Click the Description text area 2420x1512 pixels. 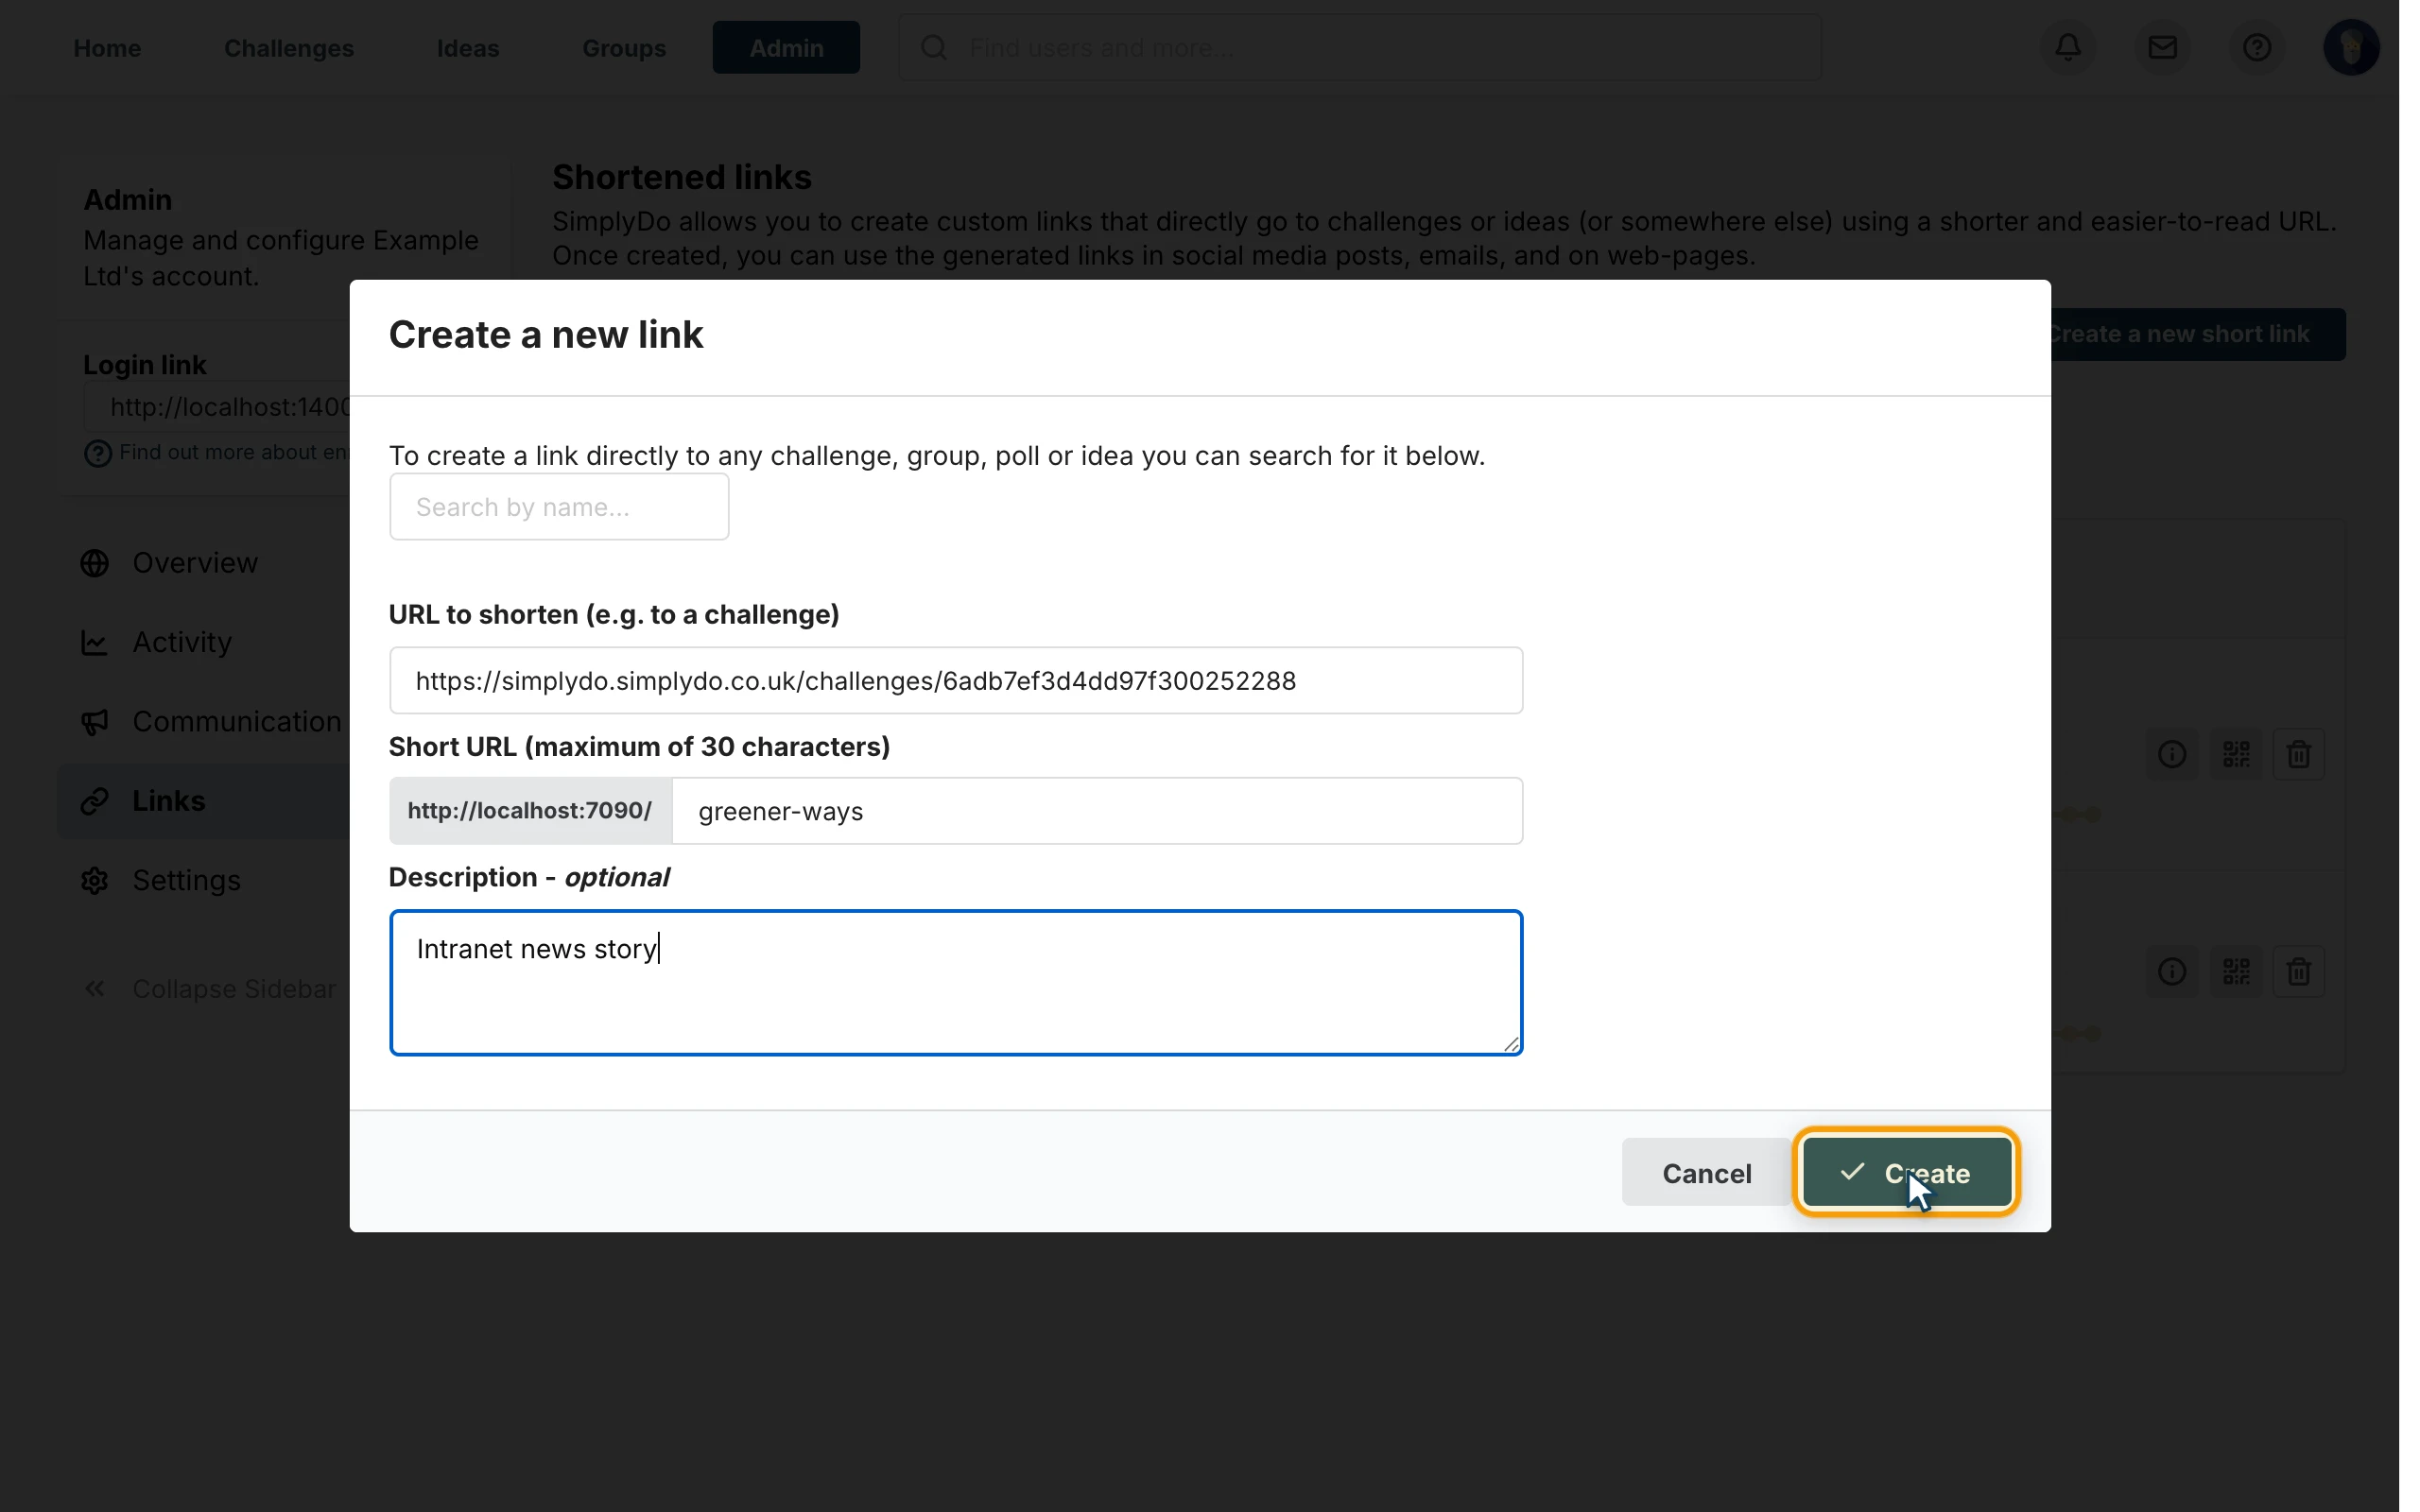pos(956,982)
